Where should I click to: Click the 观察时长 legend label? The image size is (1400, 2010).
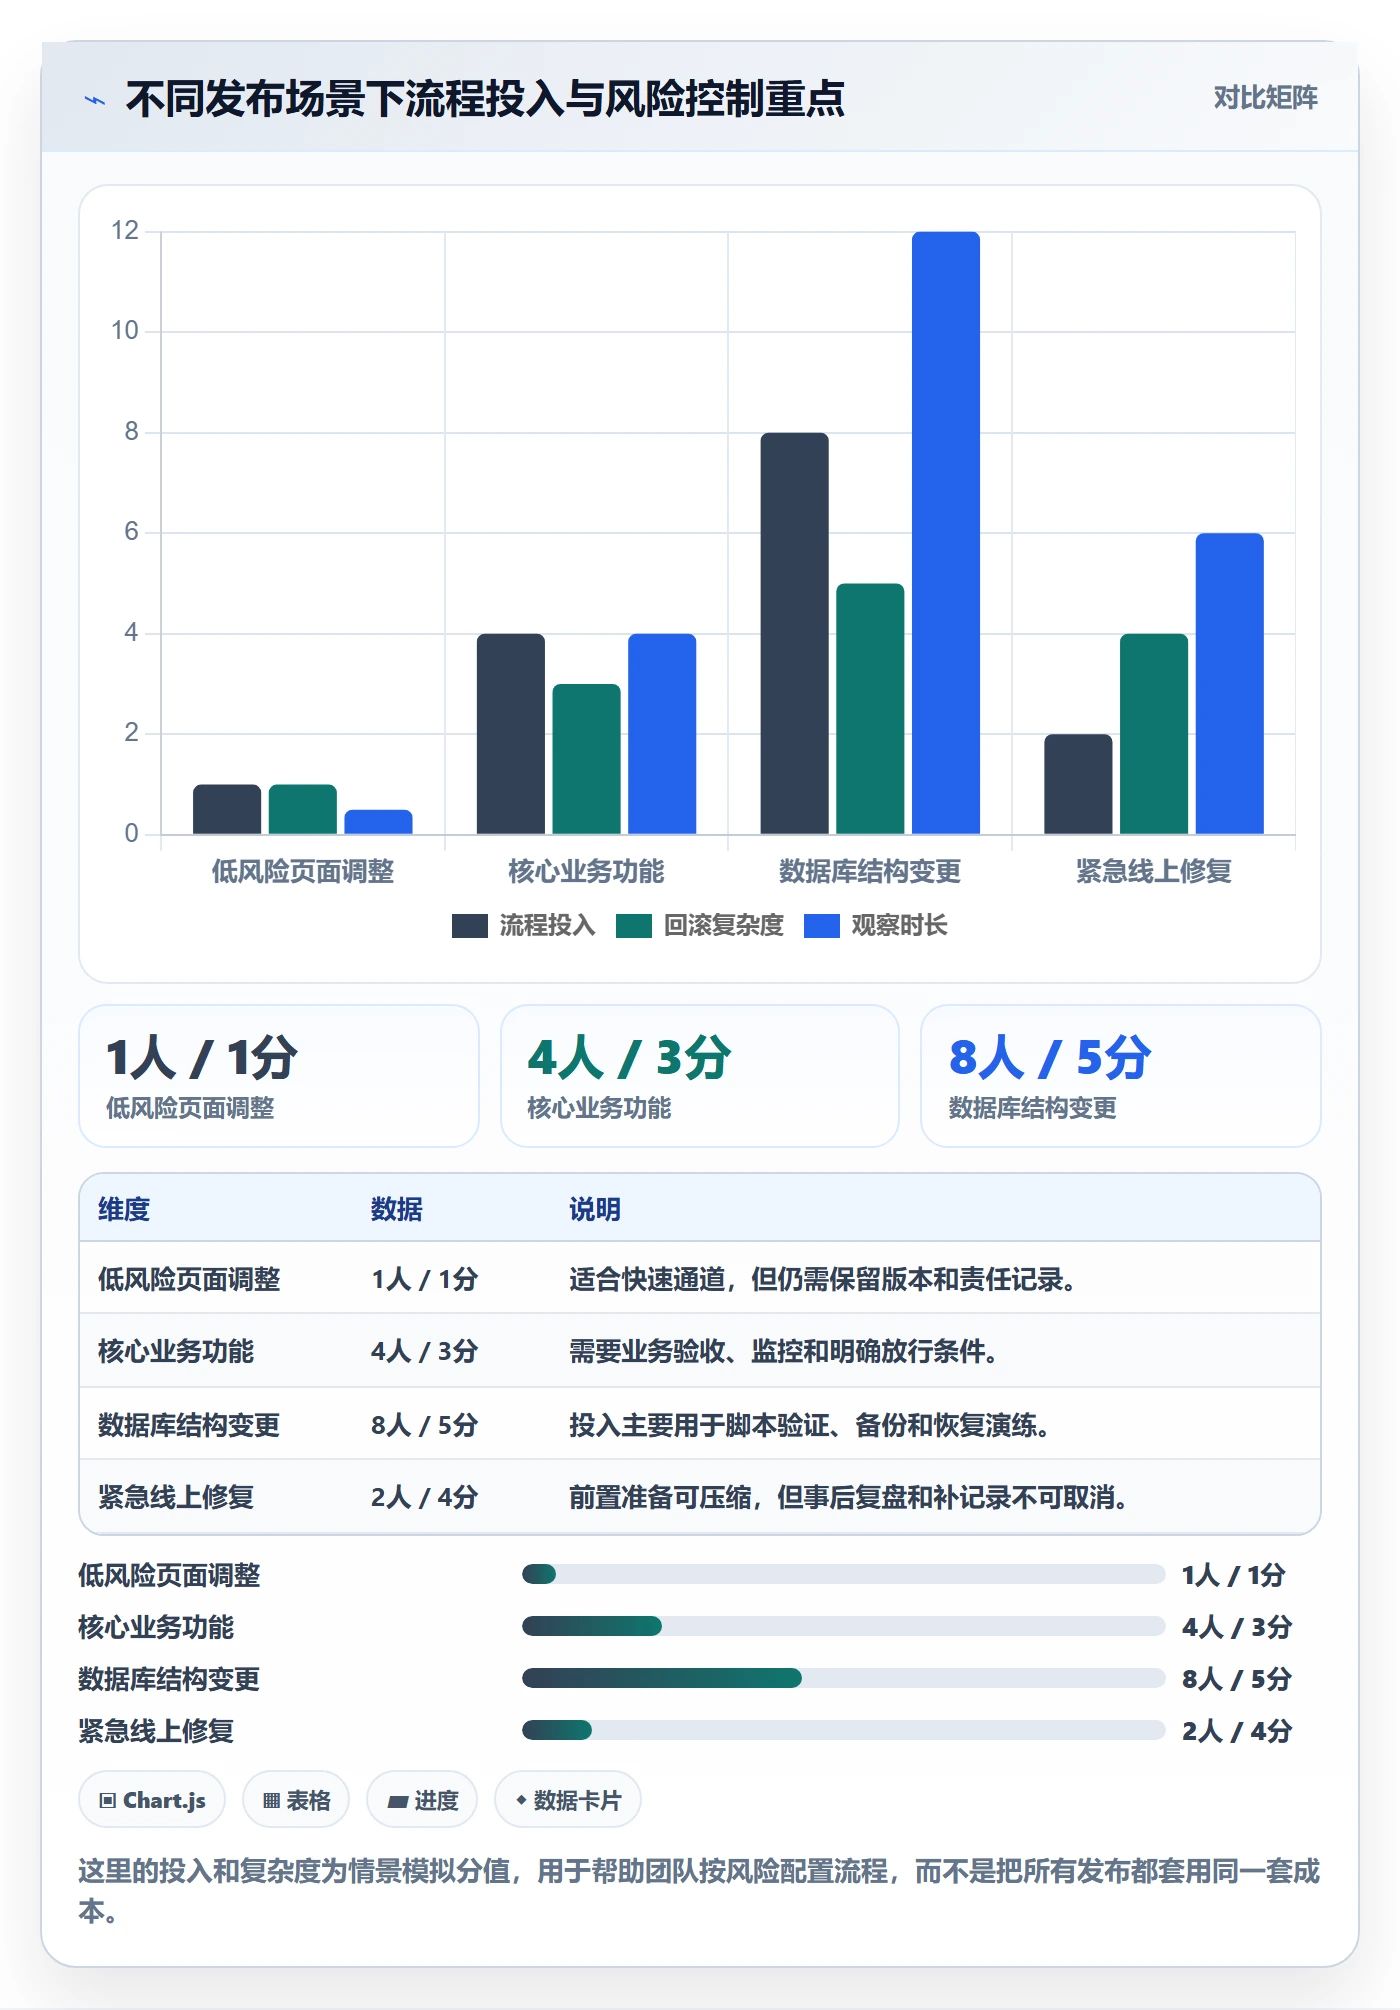pyautogui.click(x=899, y=926)
